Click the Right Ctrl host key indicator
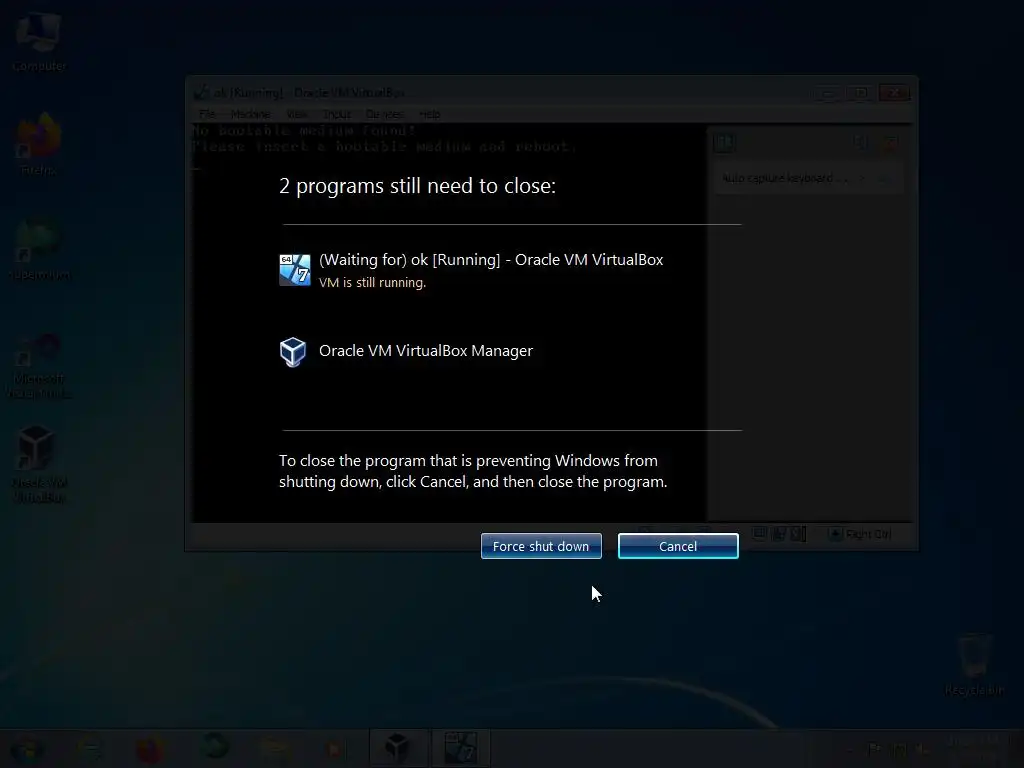 (x=861, y=534)
